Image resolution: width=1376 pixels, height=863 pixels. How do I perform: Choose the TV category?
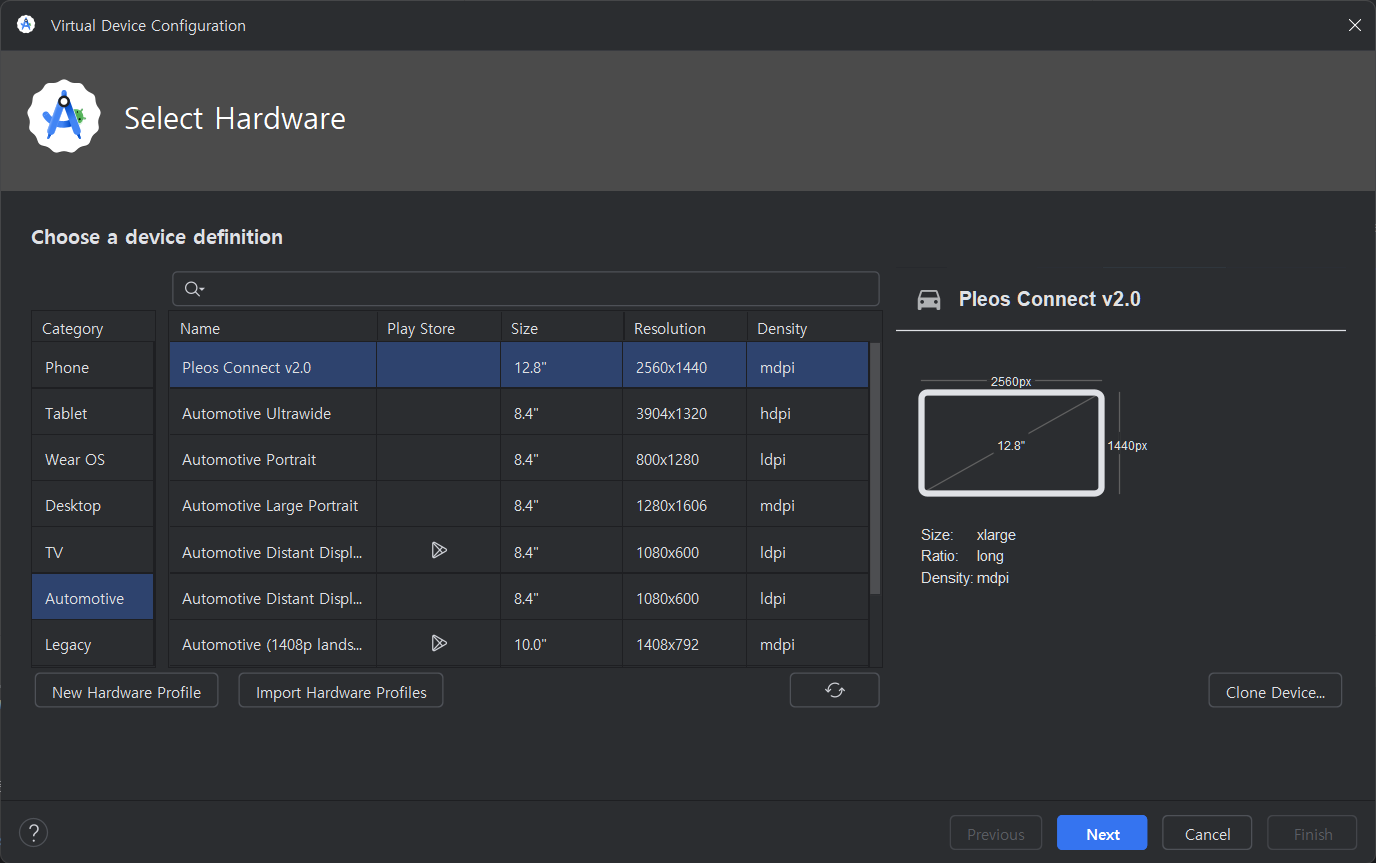[93, 552]
